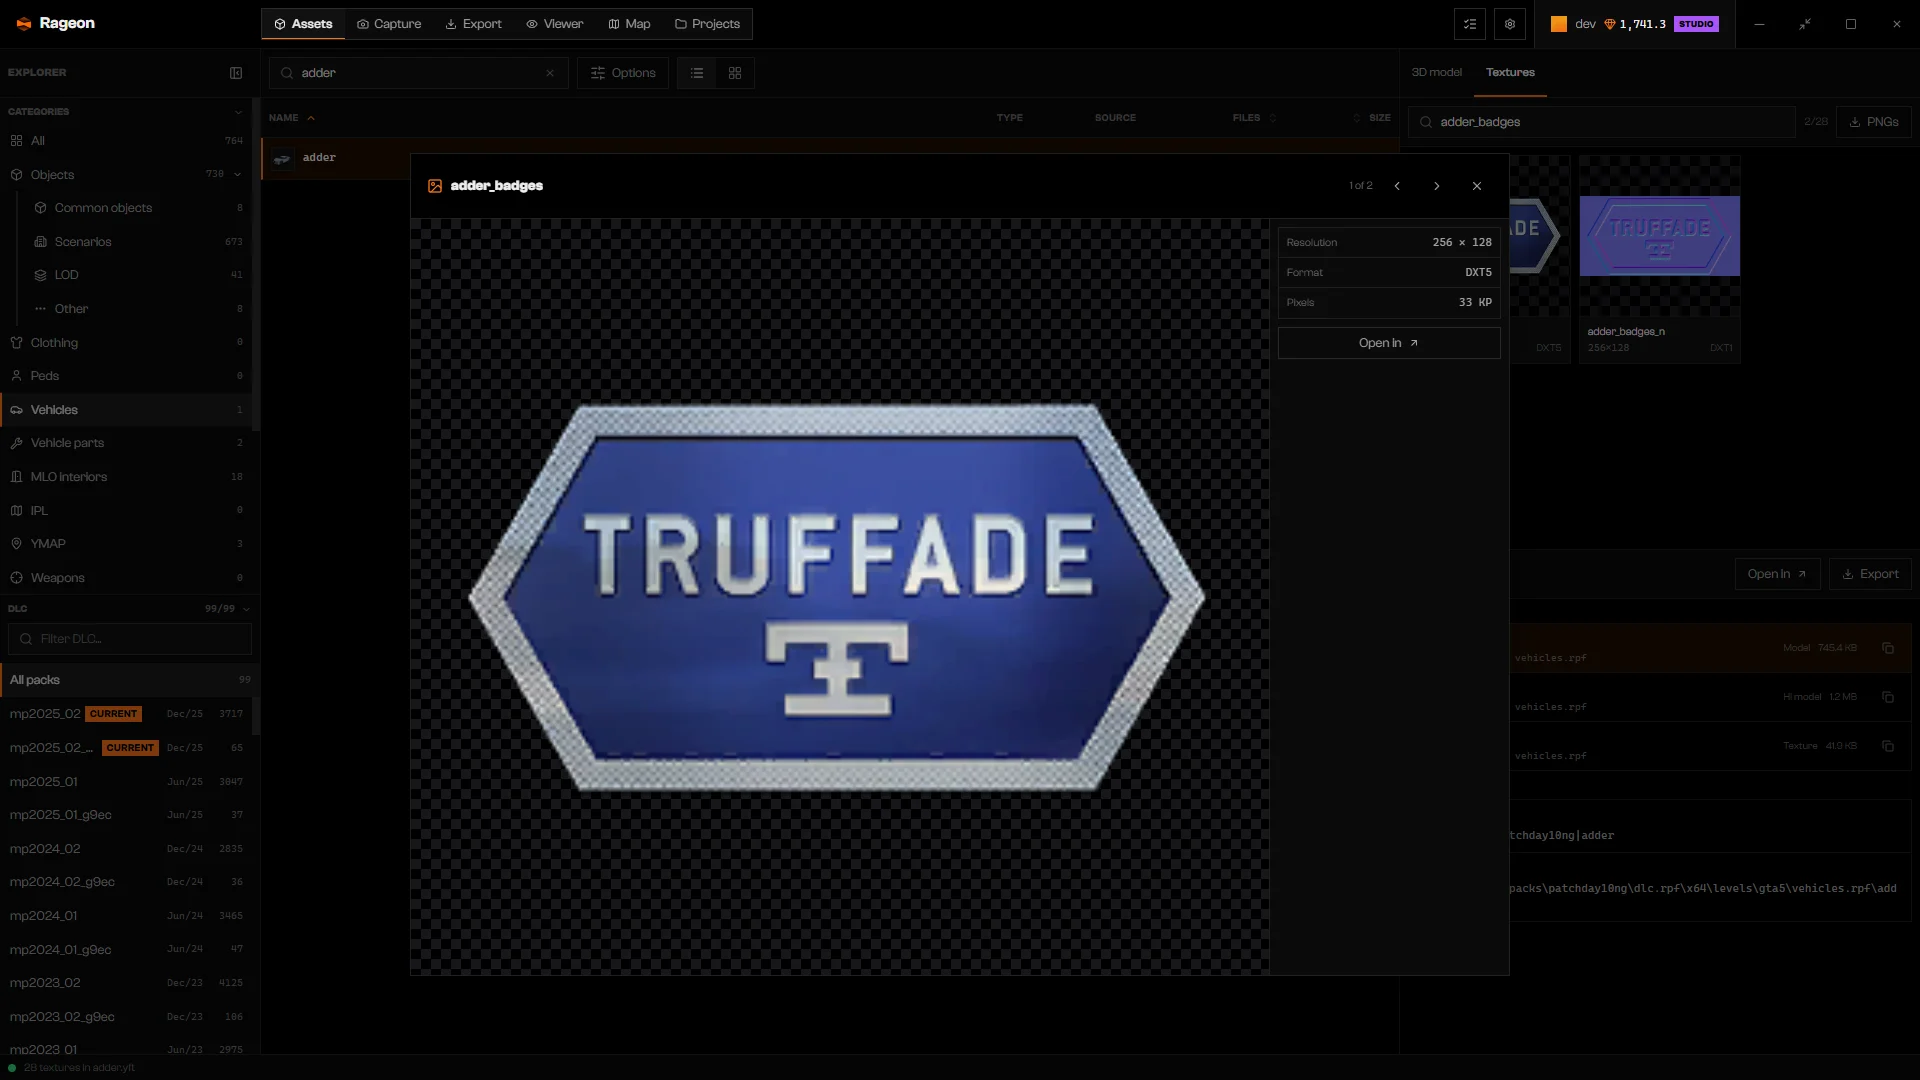Focus the adder_badges texture search field

coord(1602,122)
